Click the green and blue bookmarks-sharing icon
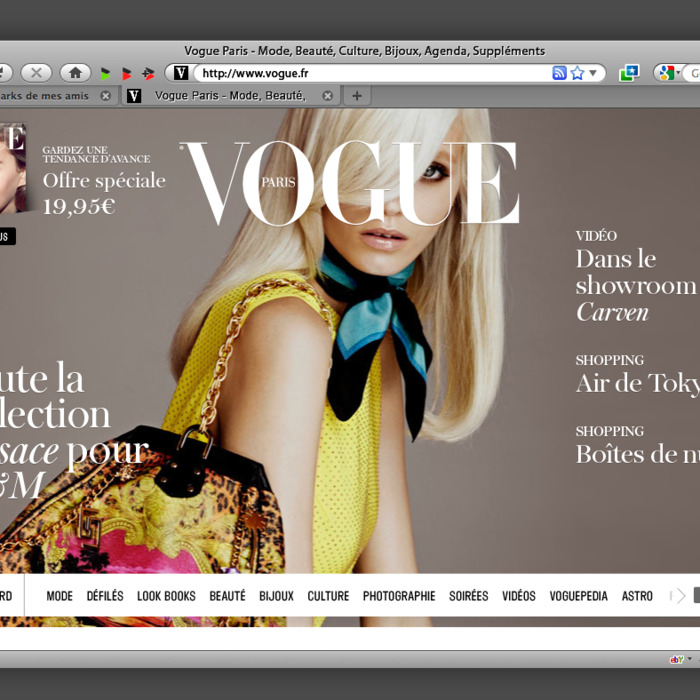The width and height of the screenshot is (700, 700). pos(629,73)
